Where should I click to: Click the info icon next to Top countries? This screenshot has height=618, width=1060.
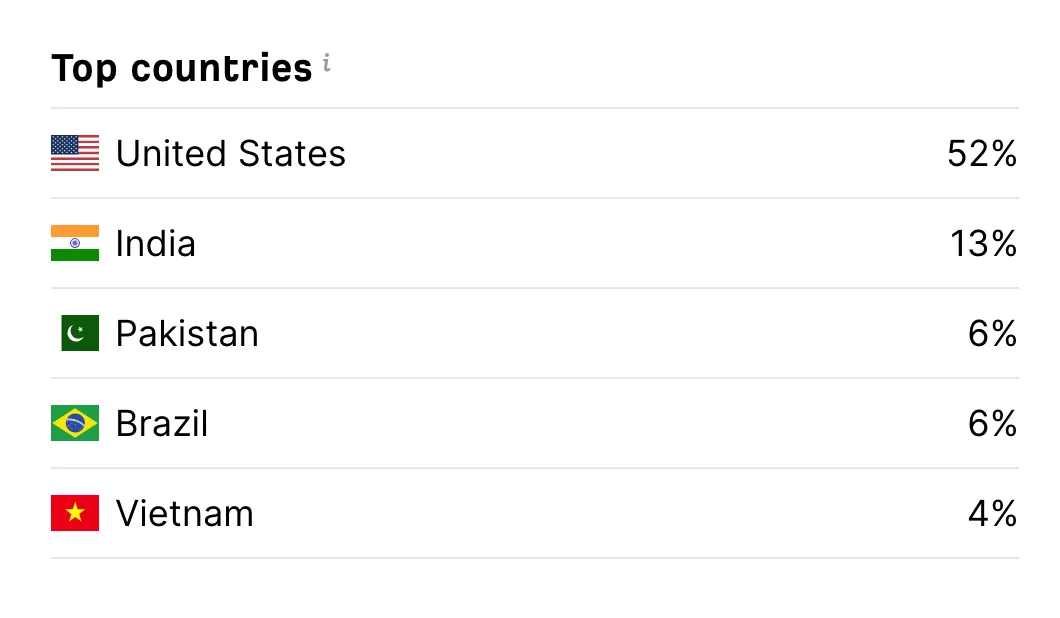click(327, 62)
